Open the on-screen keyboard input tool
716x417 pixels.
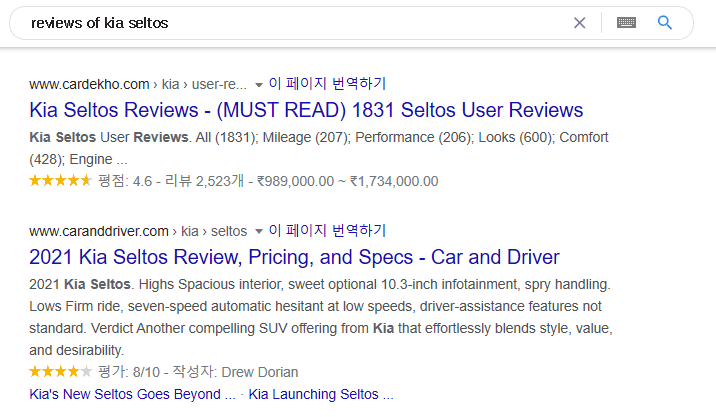coord(626,22)
